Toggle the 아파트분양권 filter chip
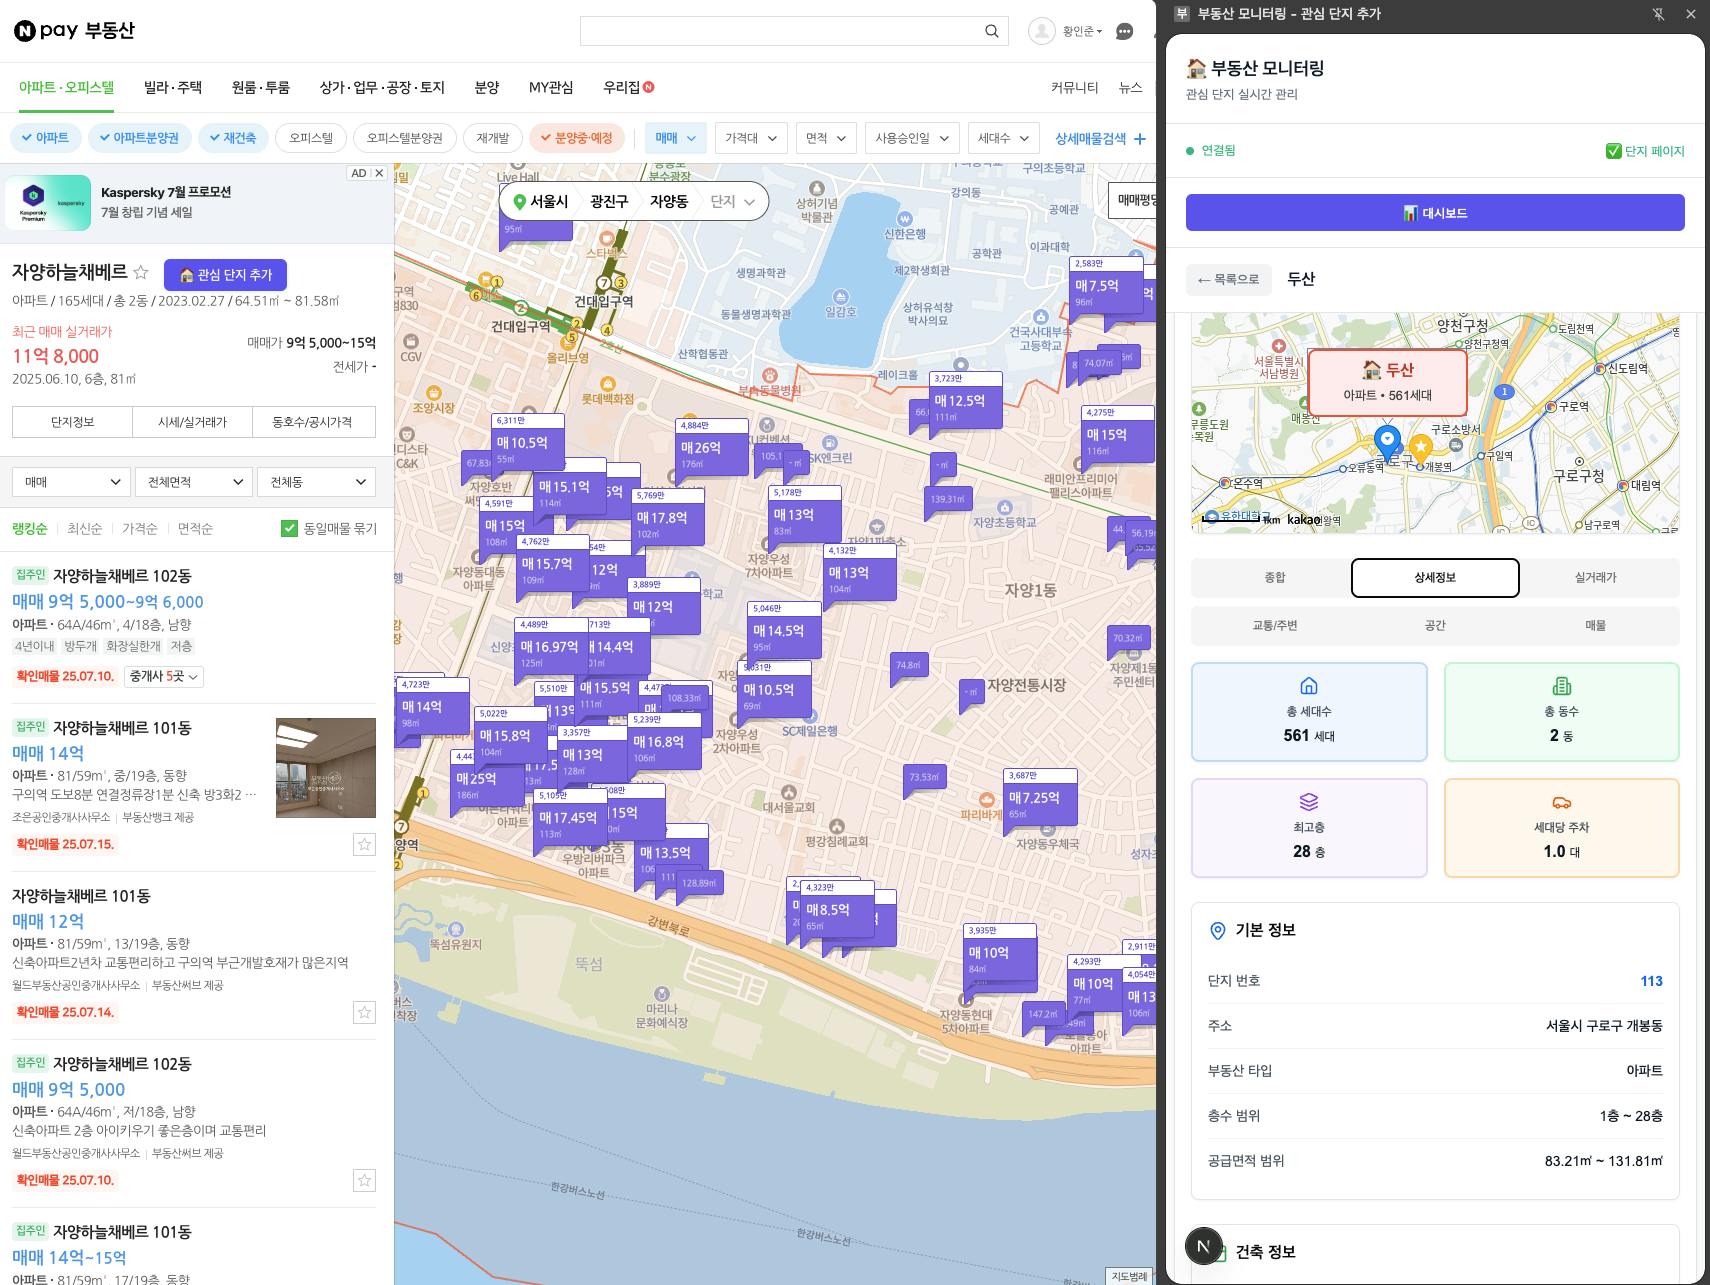Image resolution: width=1710 pixels, height=1285 pixels. (139, 138)
